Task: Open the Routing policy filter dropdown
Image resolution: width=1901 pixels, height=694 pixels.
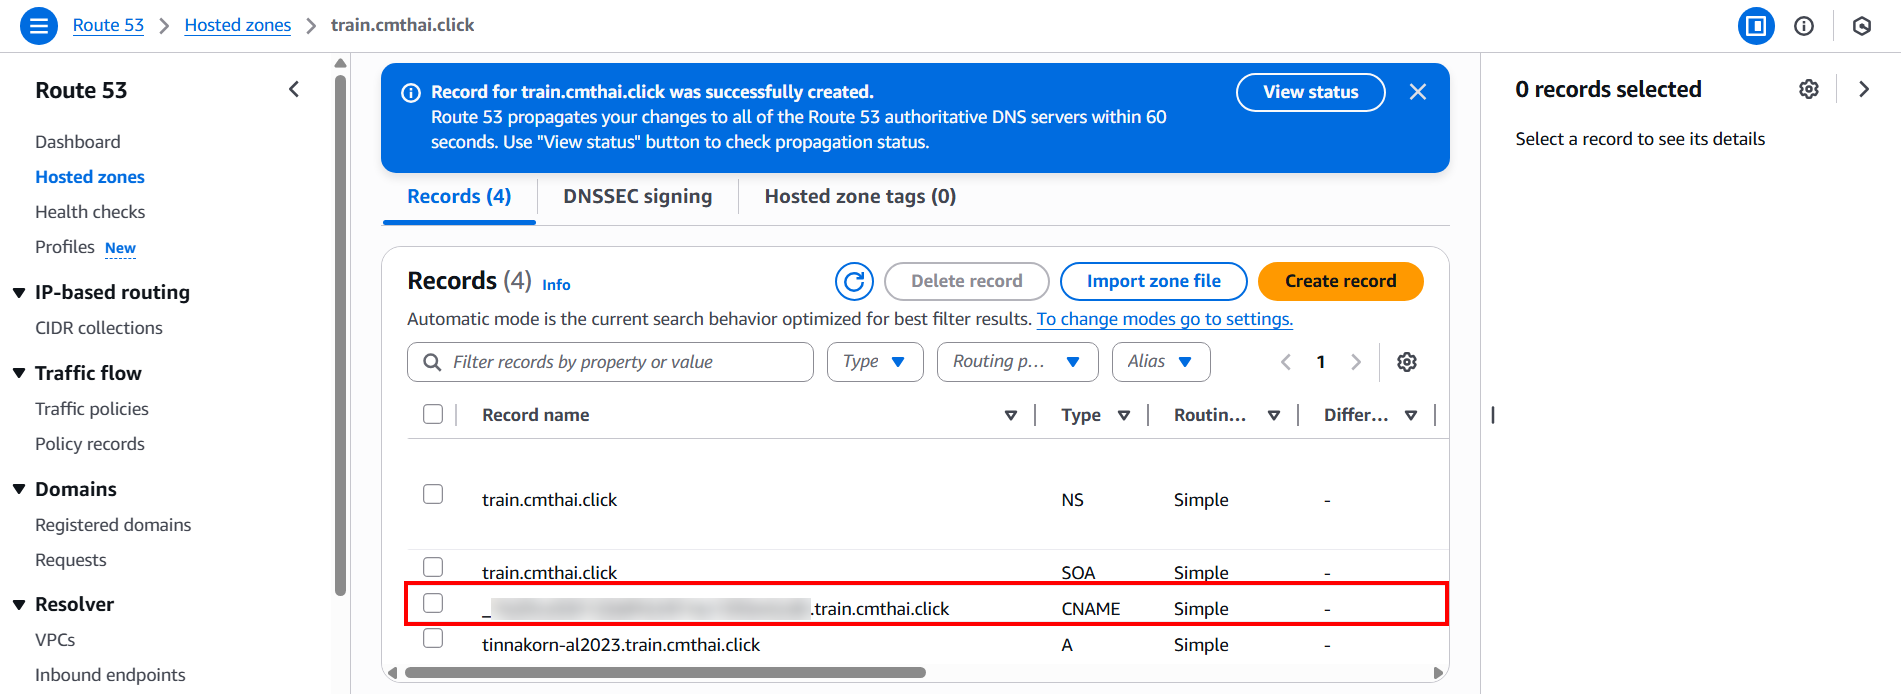Action: tap(1017, 362)
